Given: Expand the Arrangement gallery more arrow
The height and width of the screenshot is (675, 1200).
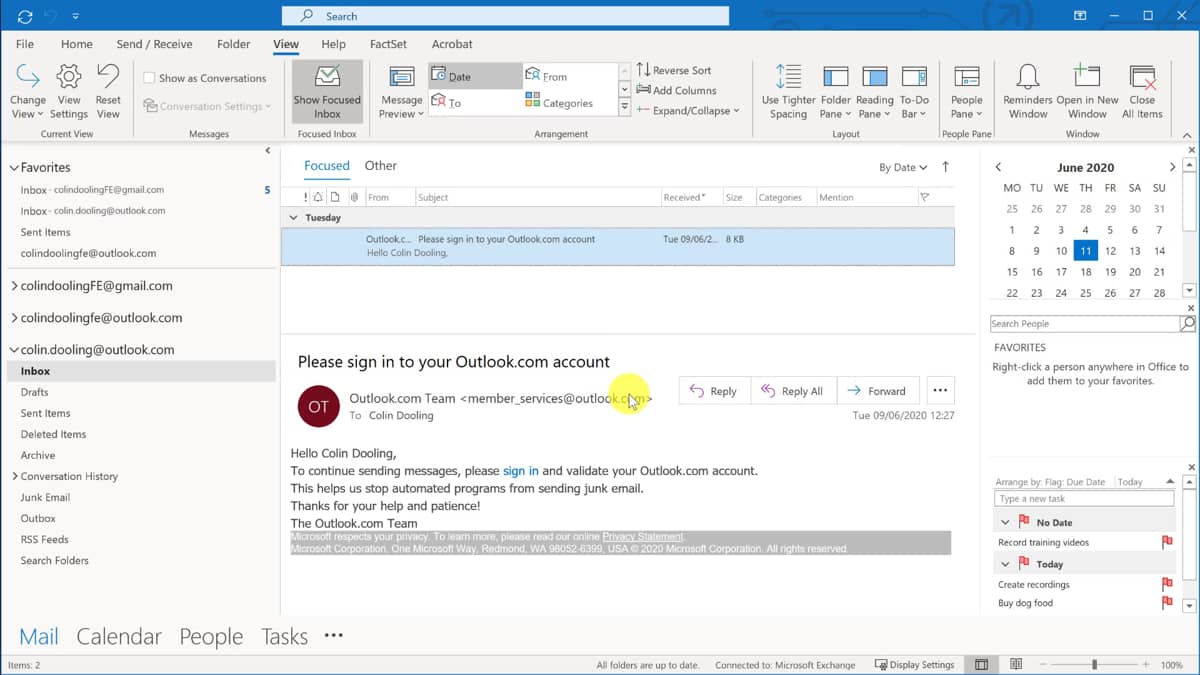Looking at the screenshot, I should [625, 106].
